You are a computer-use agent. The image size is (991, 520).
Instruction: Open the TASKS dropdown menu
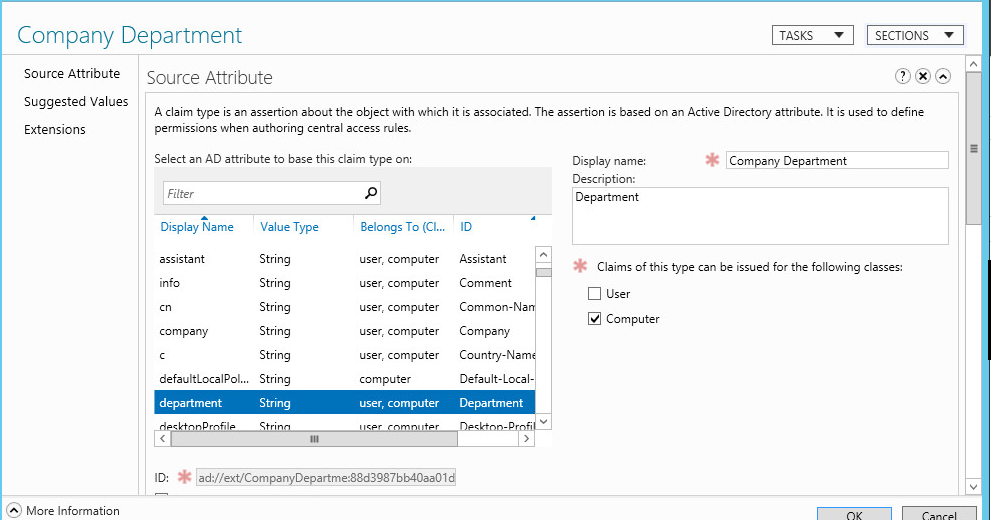point(812,35)
